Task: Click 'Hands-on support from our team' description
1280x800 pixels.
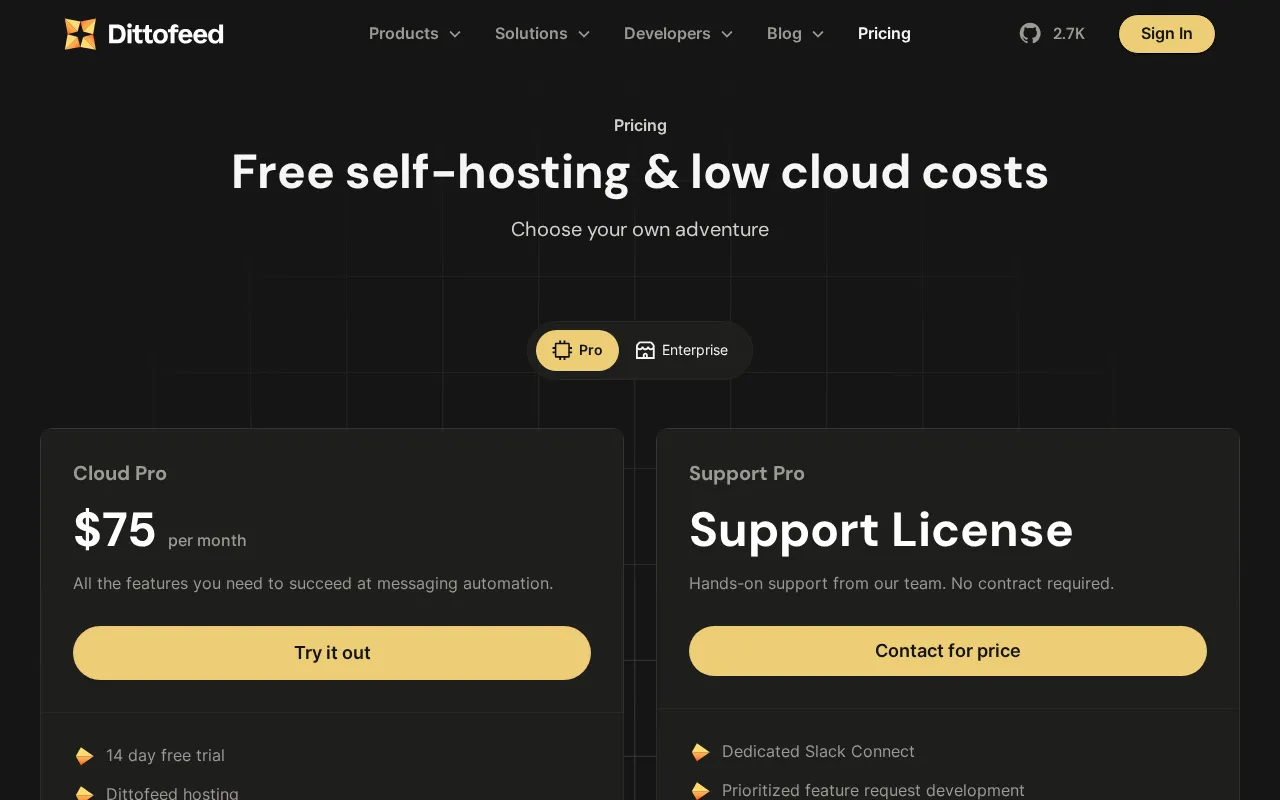Action: tap(901, 583)
